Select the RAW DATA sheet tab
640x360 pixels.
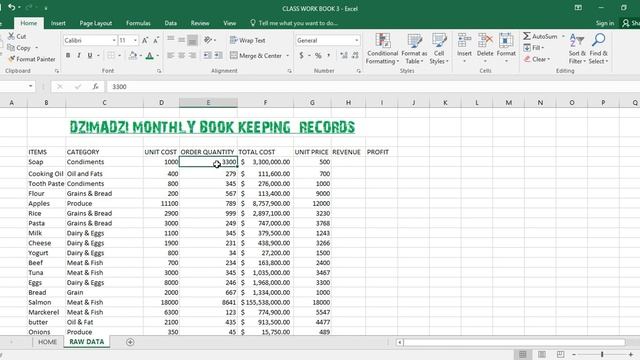(87, 342)
